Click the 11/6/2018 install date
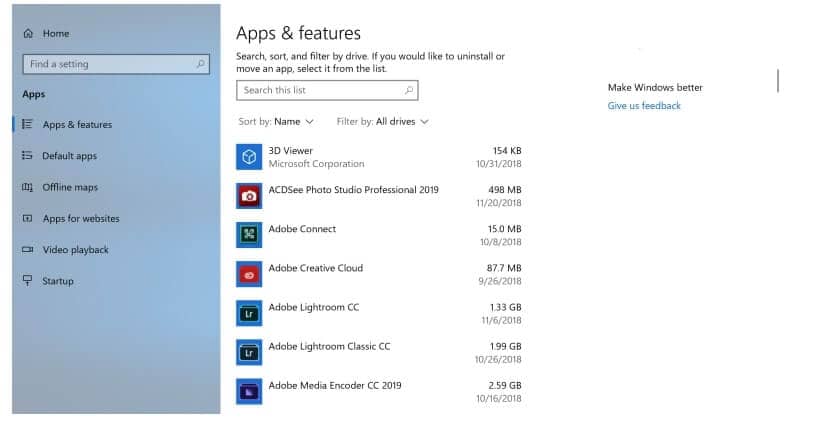Image resolution: width=819 pixels, height=433 pixels. [501, 320]
